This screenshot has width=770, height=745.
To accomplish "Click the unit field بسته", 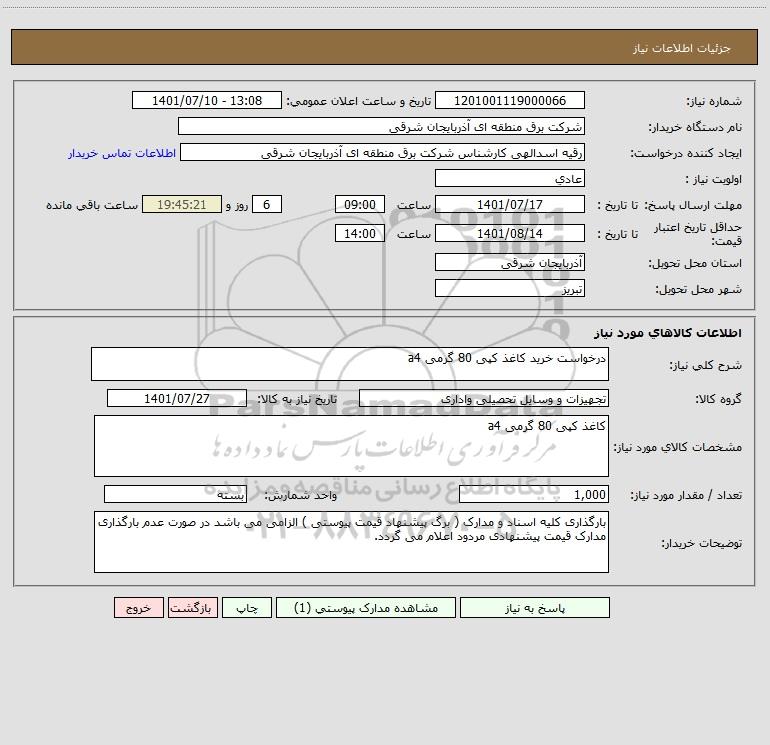I will (175, 494).
